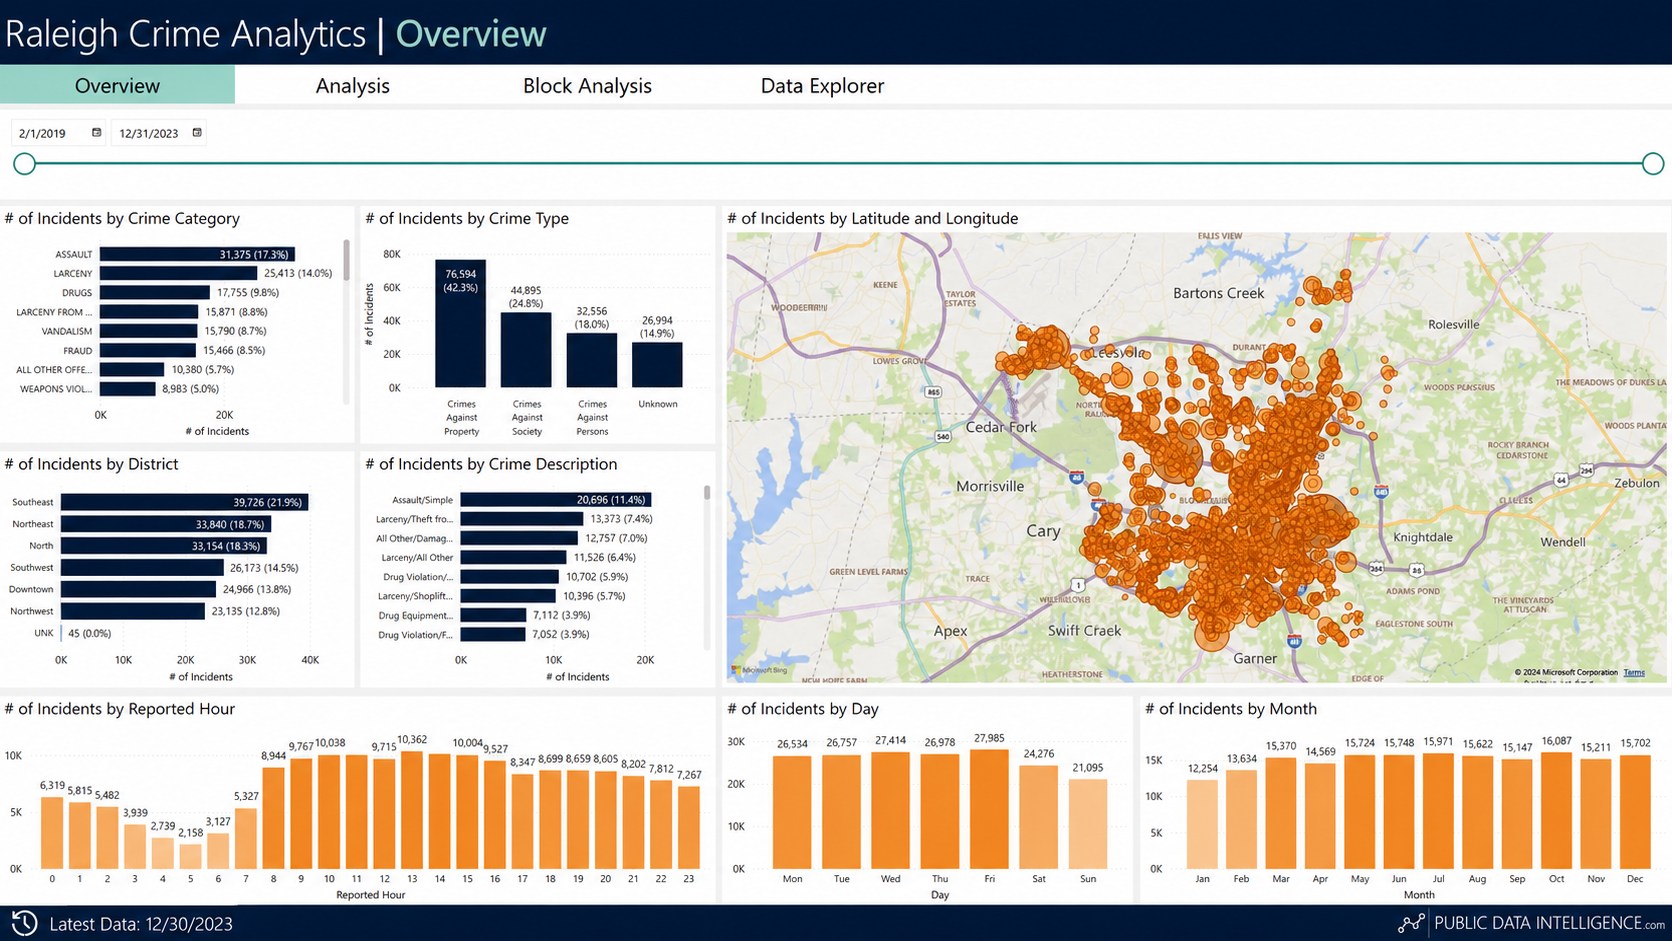Viewport: 1672px width, 941px height.
Task: Select the Sun bar in Incidents by Day
Action: (x=1088, y=823)
